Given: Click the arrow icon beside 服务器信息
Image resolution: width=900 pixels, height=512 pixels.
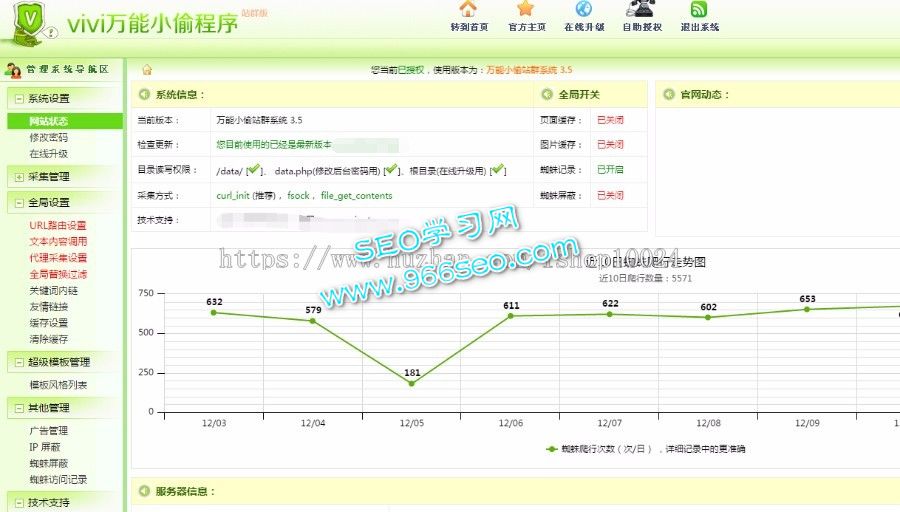Looking at the screenshot, I should pyautogui.click(x=144, y=491).
